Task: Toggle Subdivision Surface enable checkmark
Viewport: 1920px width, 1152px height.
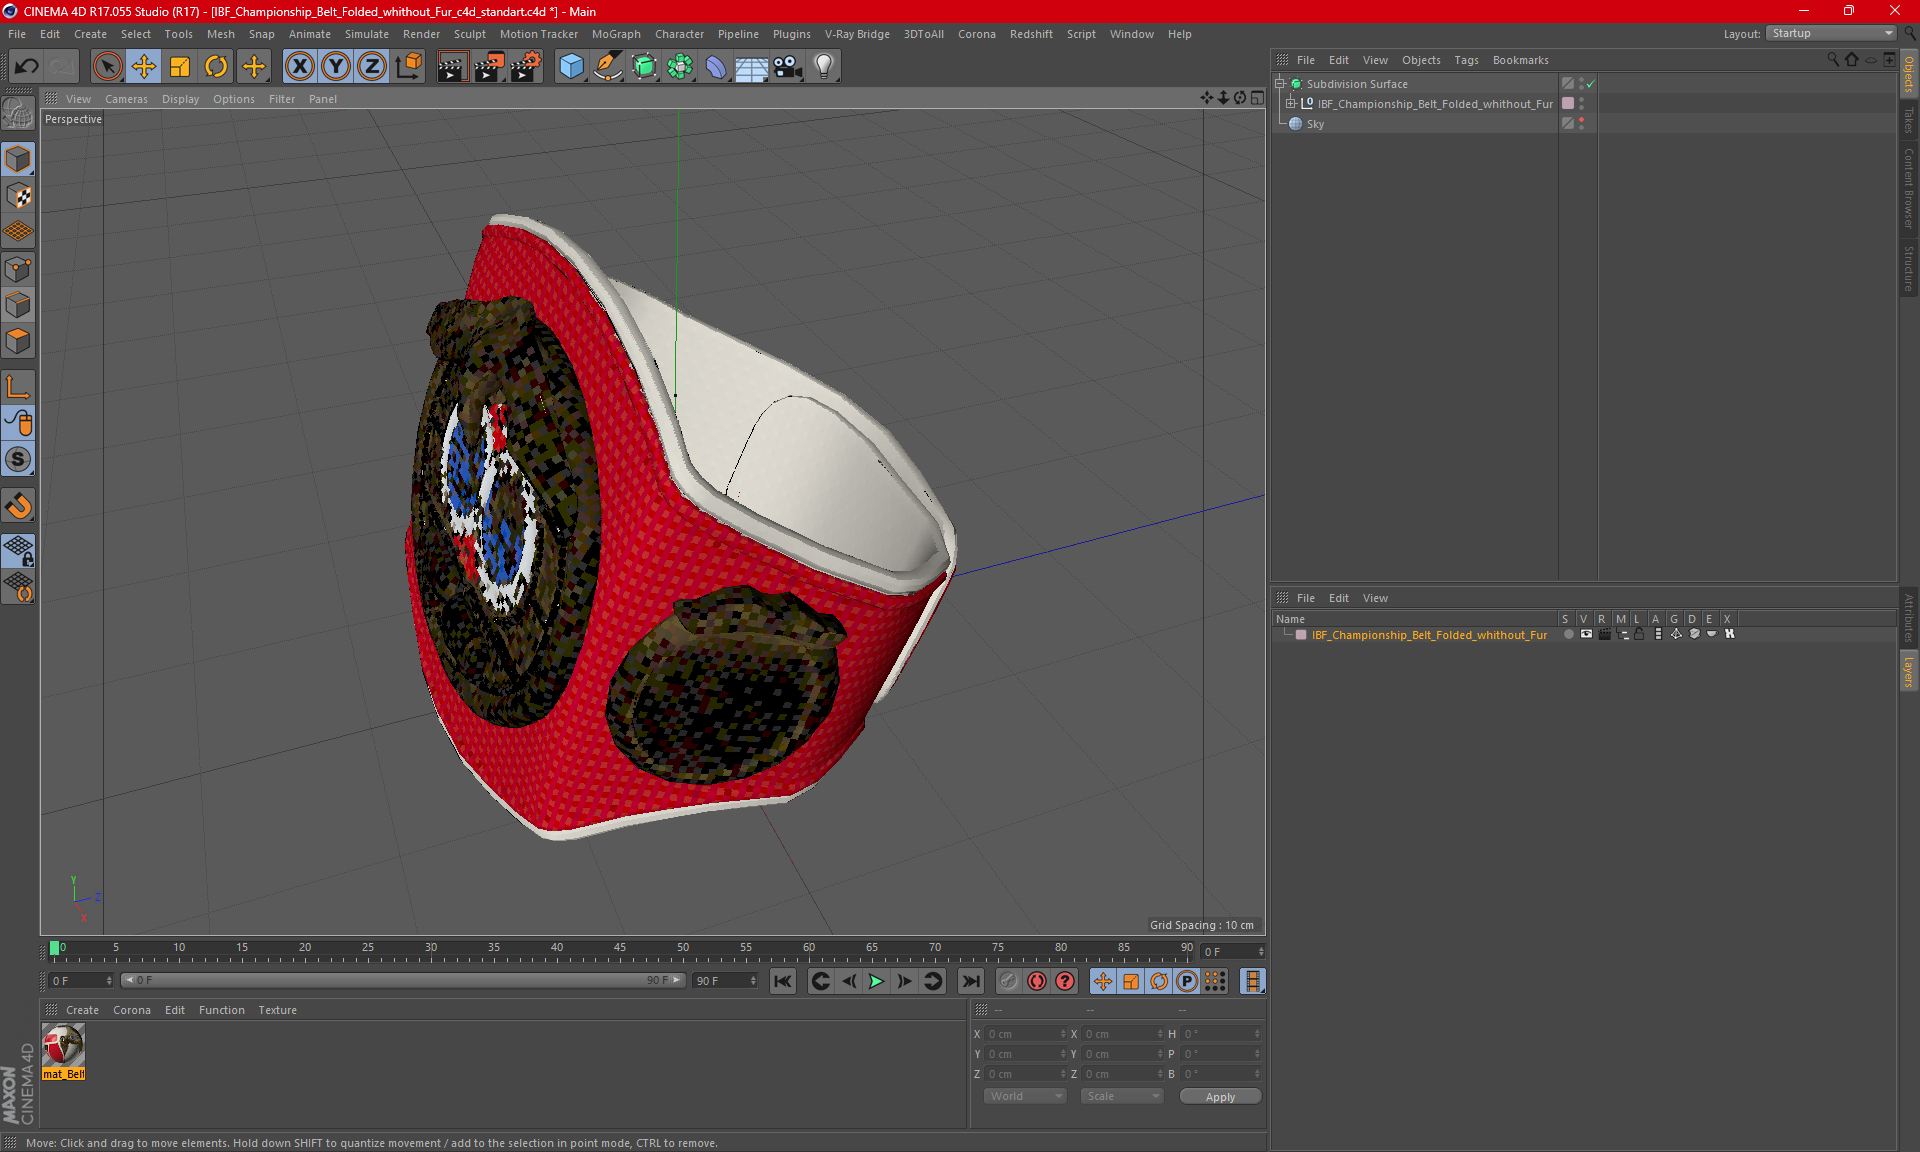Action: [1590, 84]
